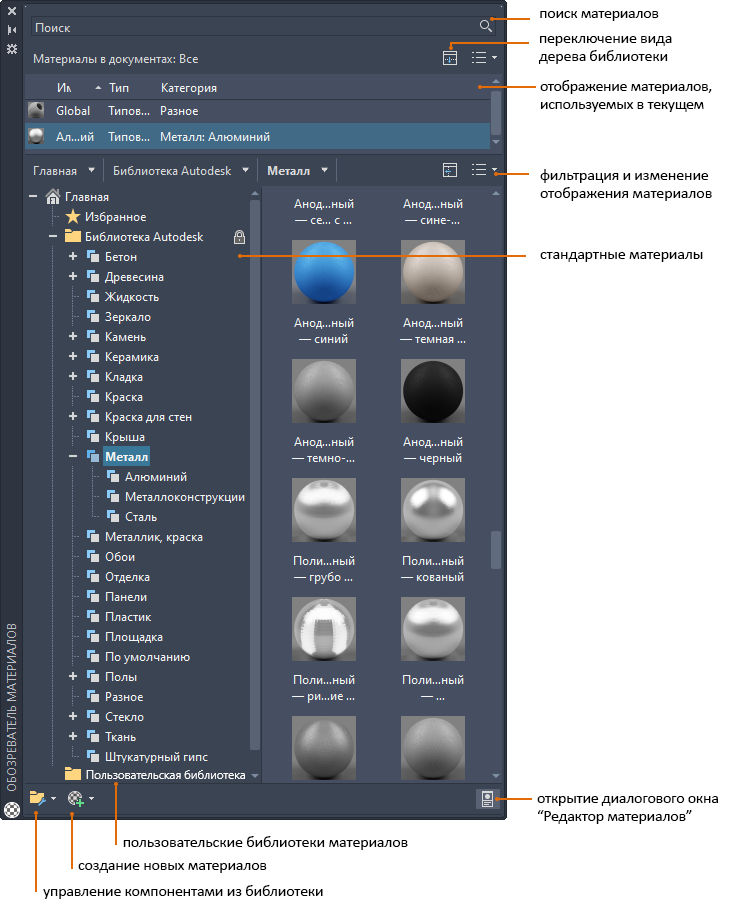
Task: Toggle palette auto-hide icon
Action: coord(12,30)
